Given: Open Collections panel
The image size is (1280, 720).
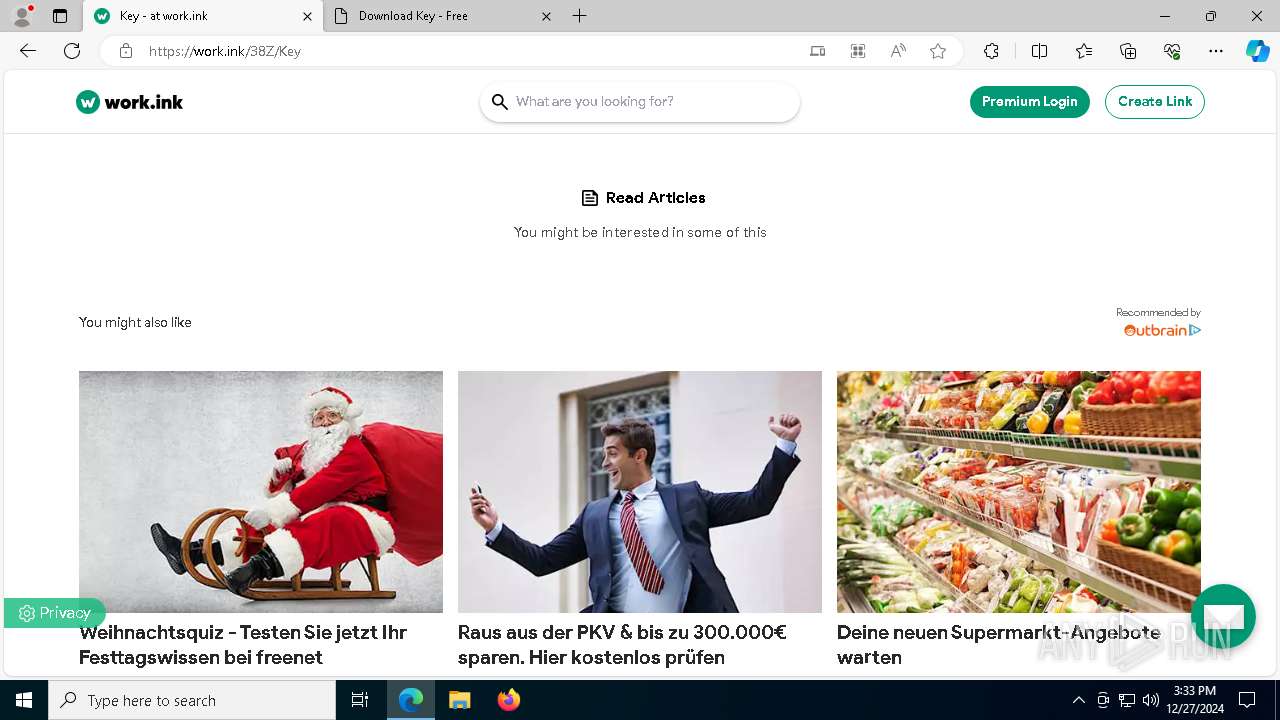Looking at the screenshot, I should [x=1128, y=51].
